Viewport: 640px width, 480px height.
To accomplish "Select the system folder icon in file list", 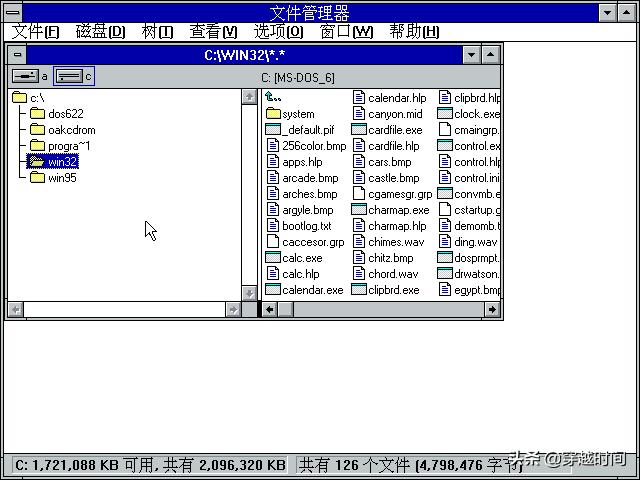I will [x=273, y=113].
